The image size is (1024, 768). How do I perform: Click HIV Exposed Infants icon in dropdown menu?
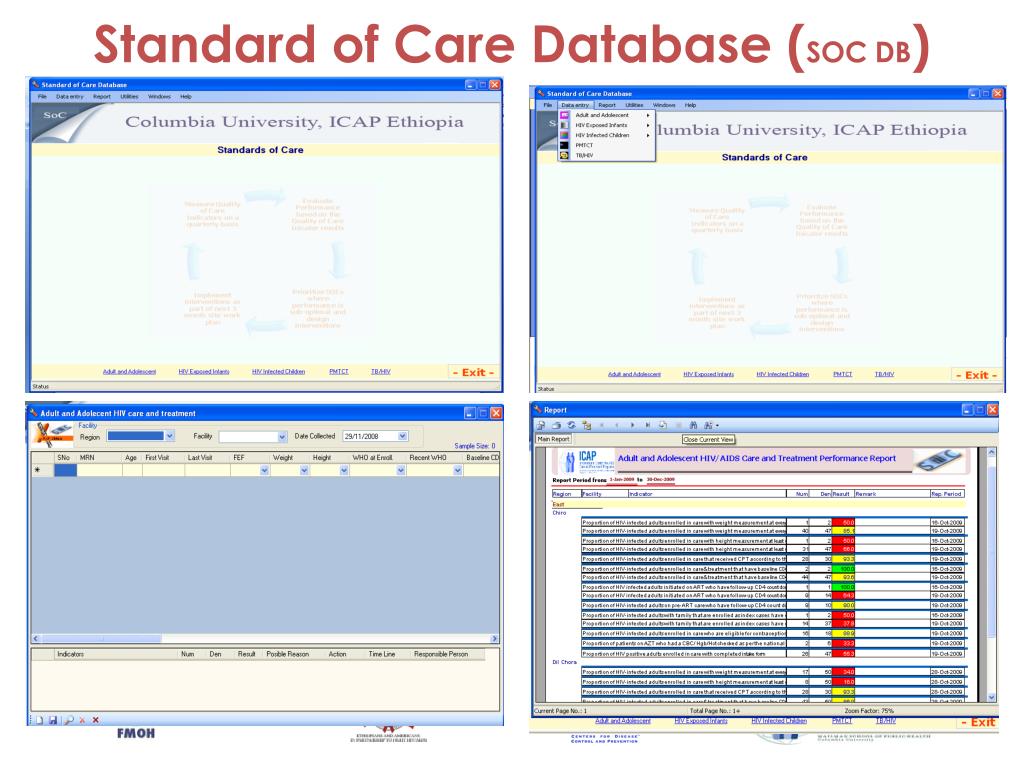[565, 125]
